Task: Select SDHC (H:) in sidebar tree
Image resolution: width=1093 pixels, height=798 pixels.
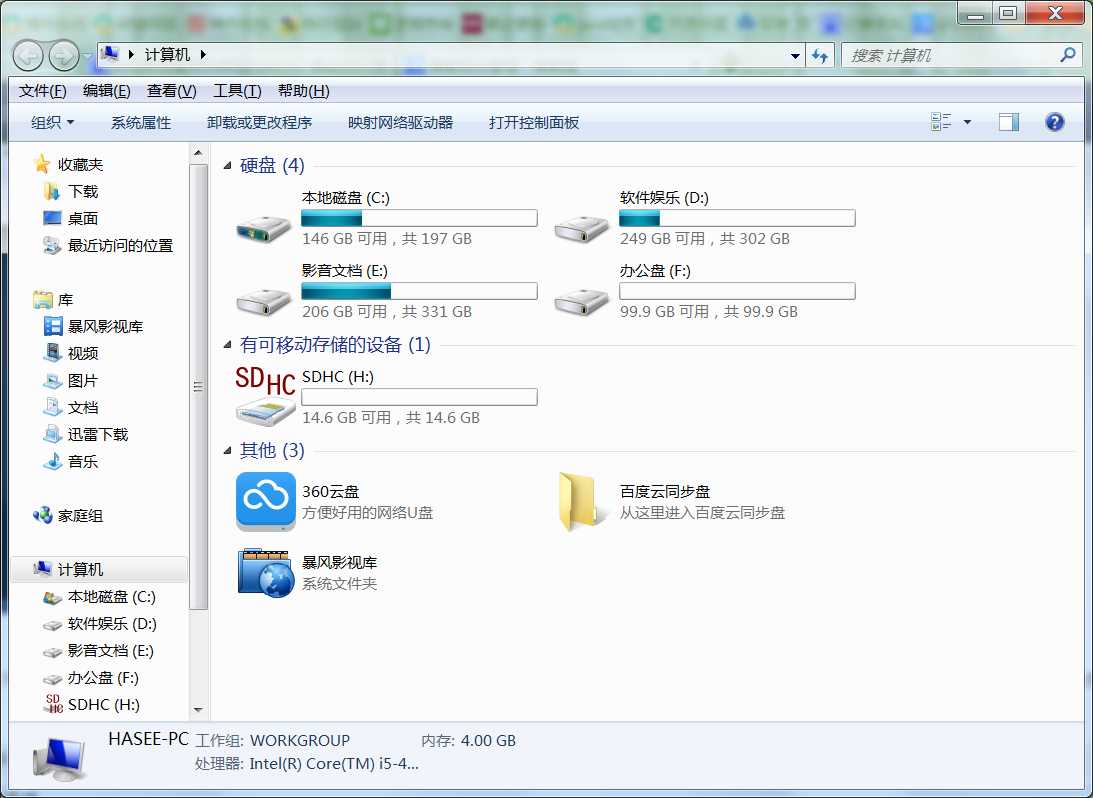Action: coord(104,705)
